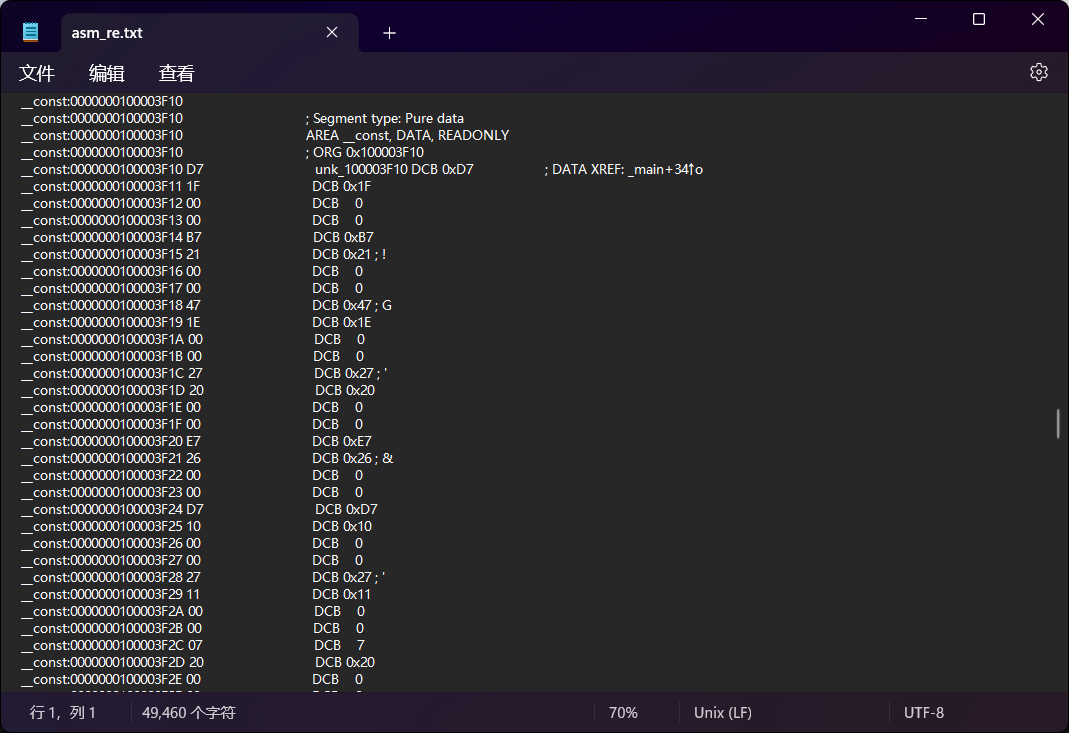Click the UTF-8 encoding indicator
Screen dimensions: 1069x733
pyautogui.click(x=924, y=713)
